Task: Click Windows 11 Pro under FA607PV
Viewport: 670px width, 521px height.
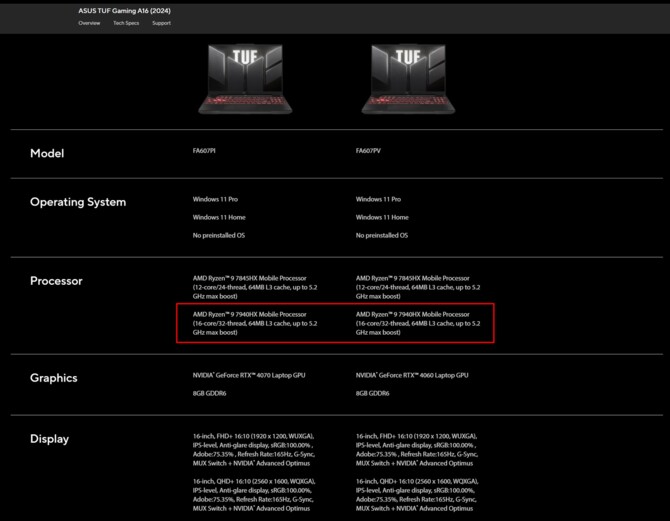Action: tap(378, 199)
